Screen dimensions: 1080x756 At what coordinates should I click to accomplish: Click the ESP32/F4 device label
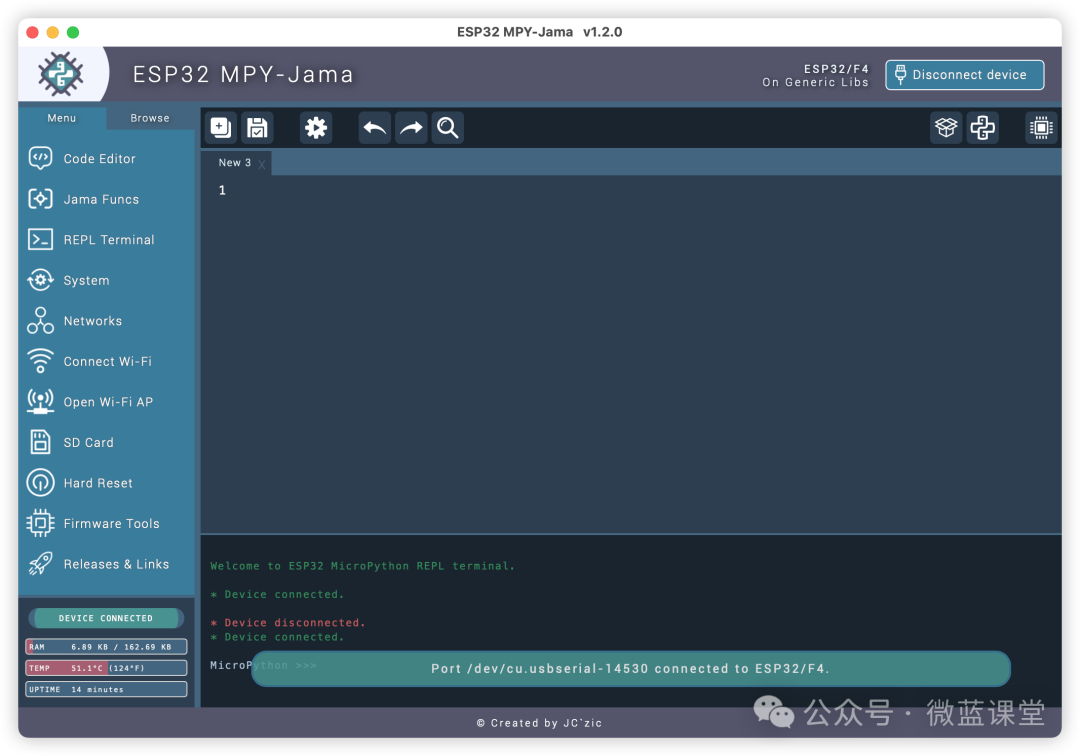(x=836, y=69)
